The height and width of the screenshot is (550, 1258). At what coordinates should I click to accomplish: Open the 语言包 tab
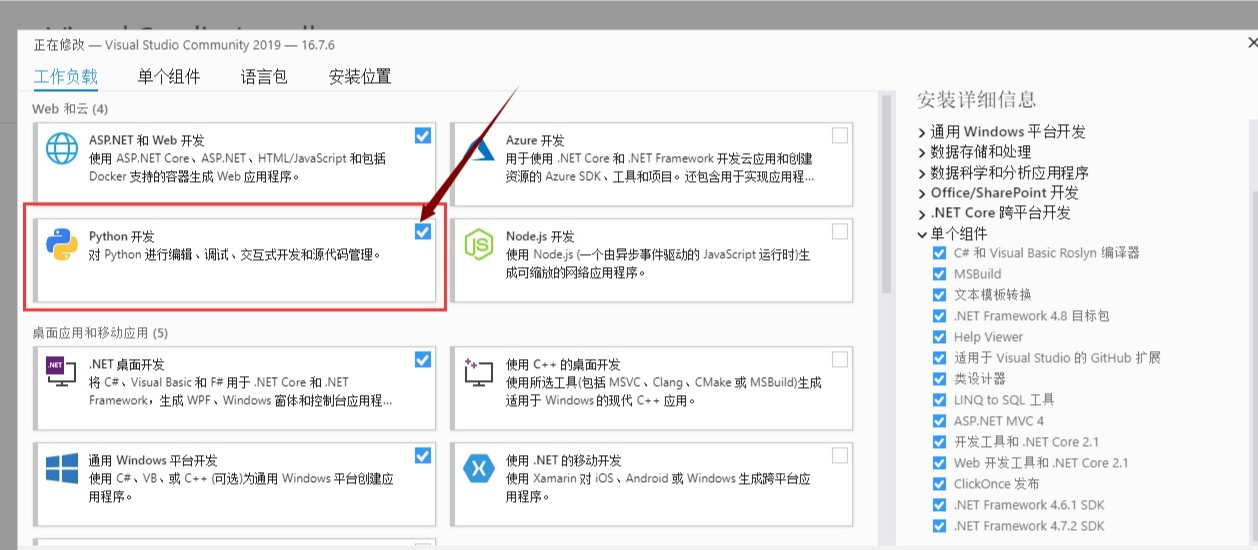pos(264,77)
